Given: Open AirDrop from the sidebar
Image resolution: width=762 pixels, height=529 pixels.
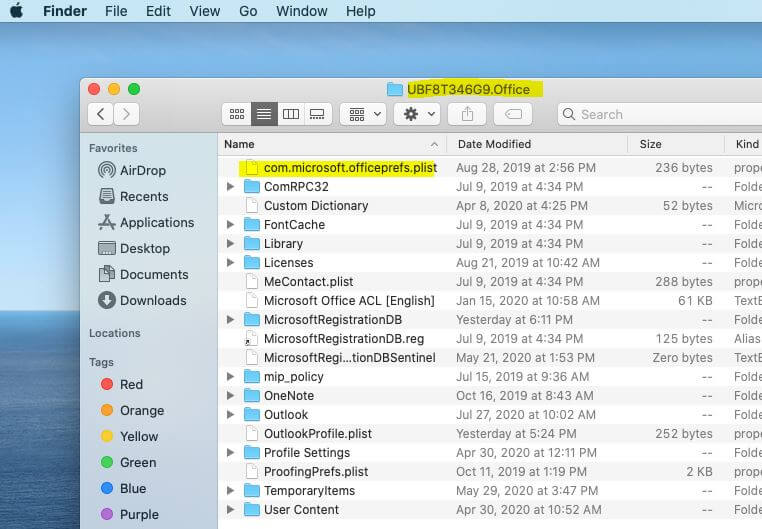Looking at the screenshot, I should (x=142, y=170).
